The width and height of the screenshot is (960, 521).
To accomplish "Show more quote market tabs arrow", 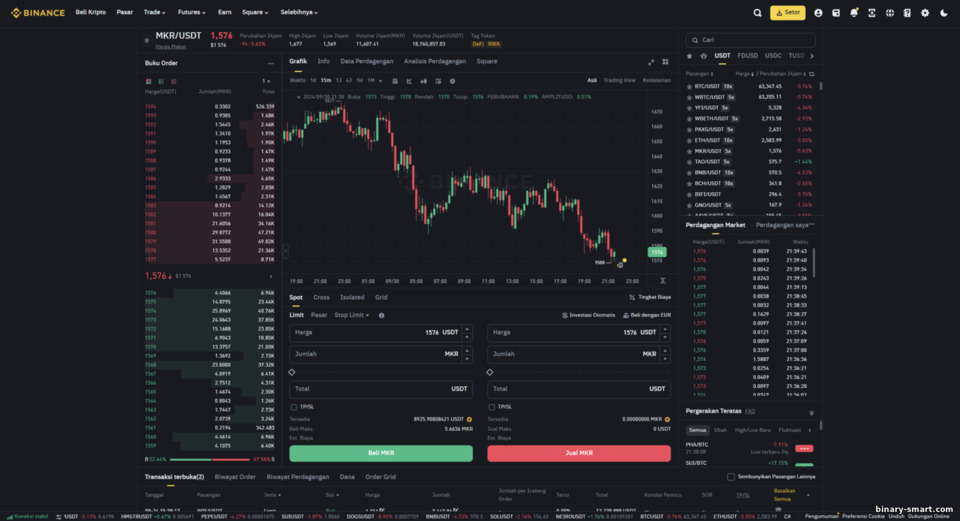I will point(812,56).
